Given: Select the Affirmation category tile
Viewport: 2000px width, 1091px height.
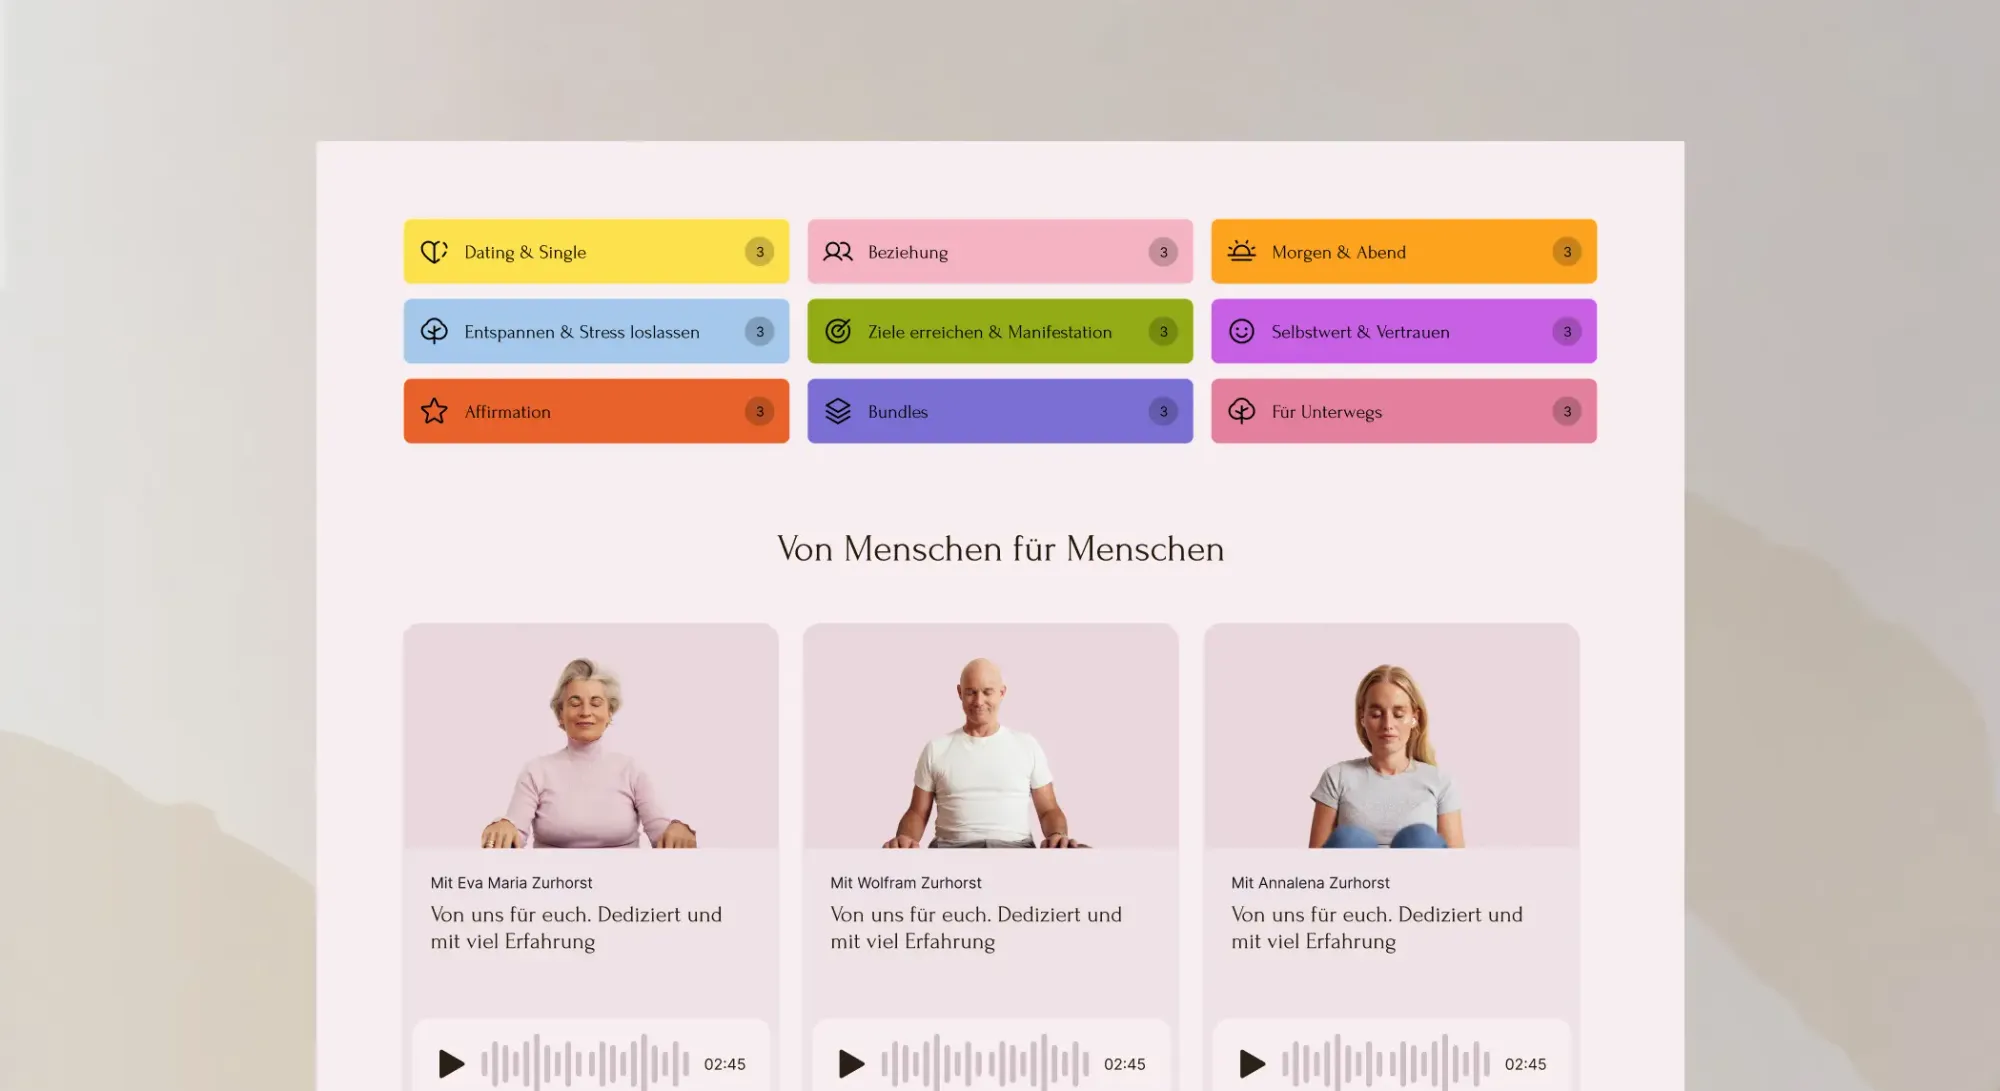Looking at the screenshot, I should tap(596, 411).
